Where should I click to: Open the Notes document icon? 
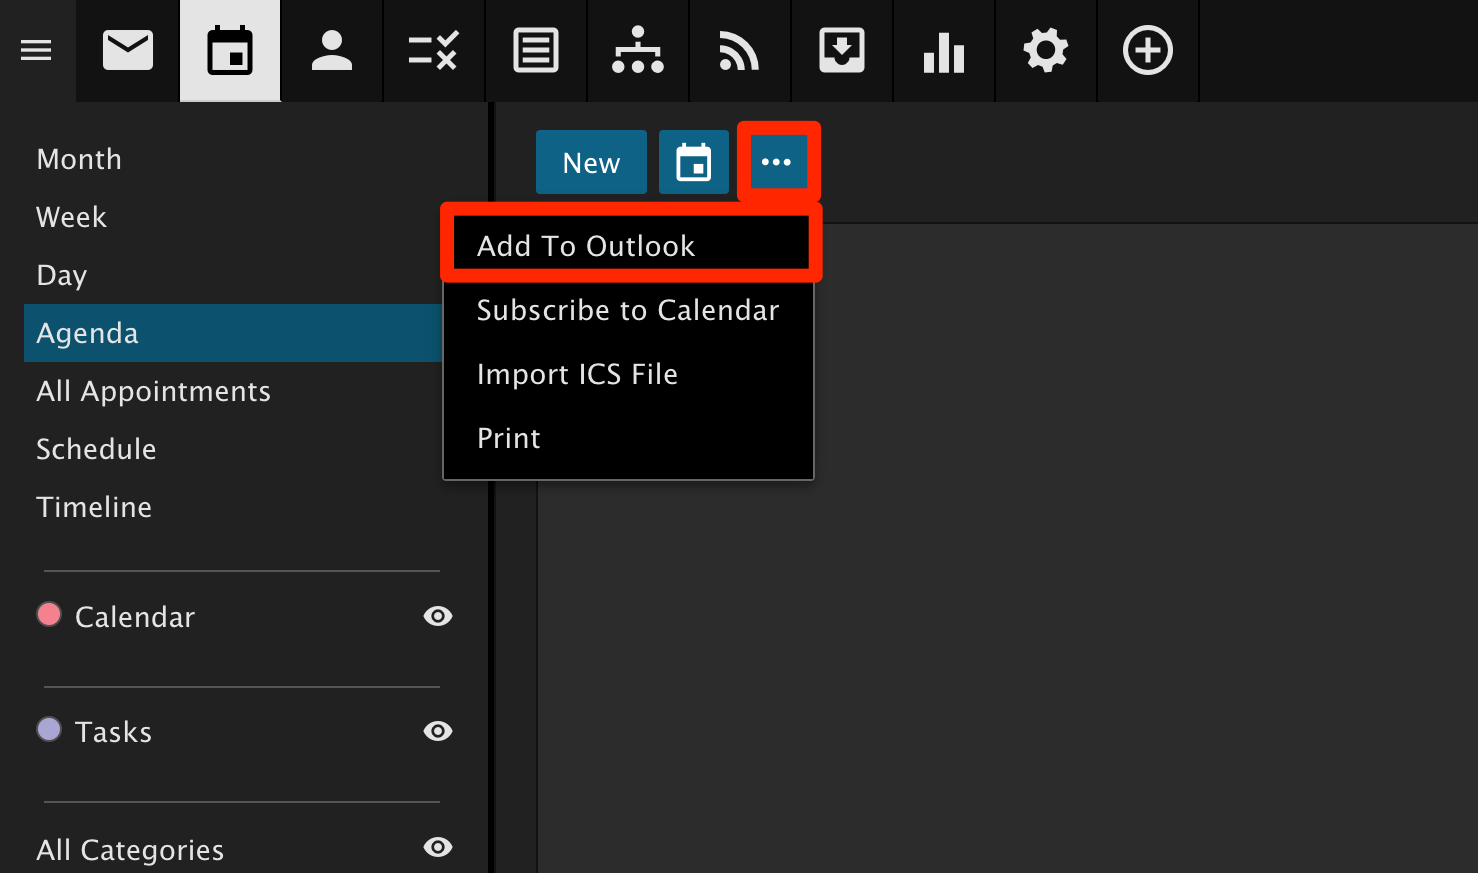tap(536, 51)
